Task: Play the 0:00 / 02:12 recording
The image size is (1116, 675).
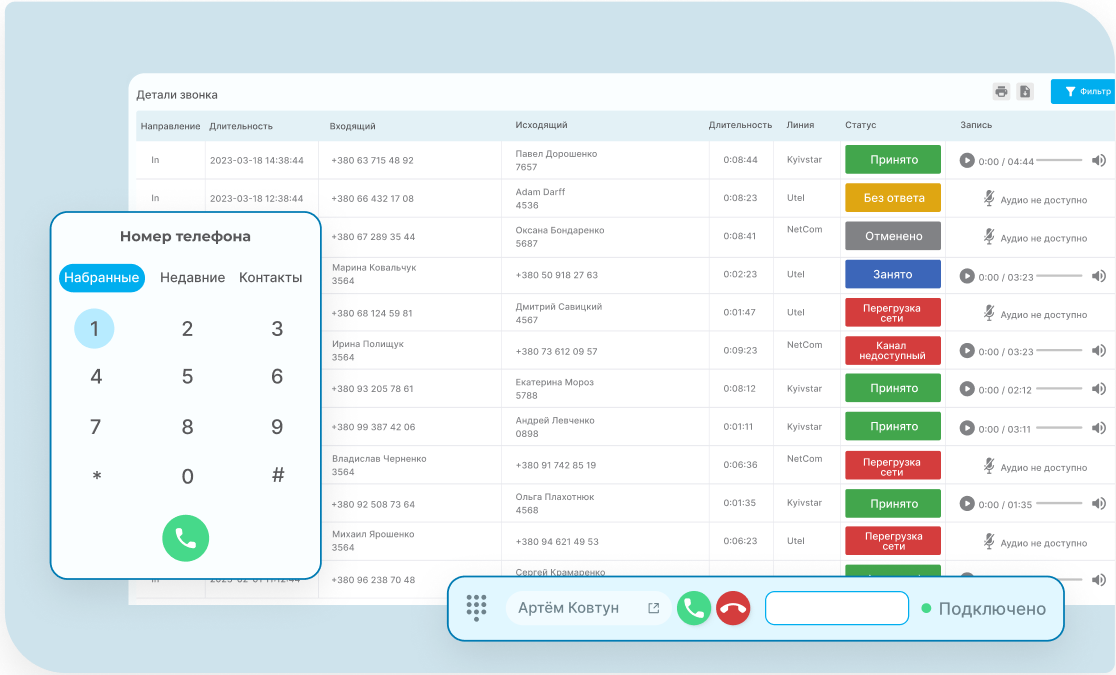Action: [967, 389]
